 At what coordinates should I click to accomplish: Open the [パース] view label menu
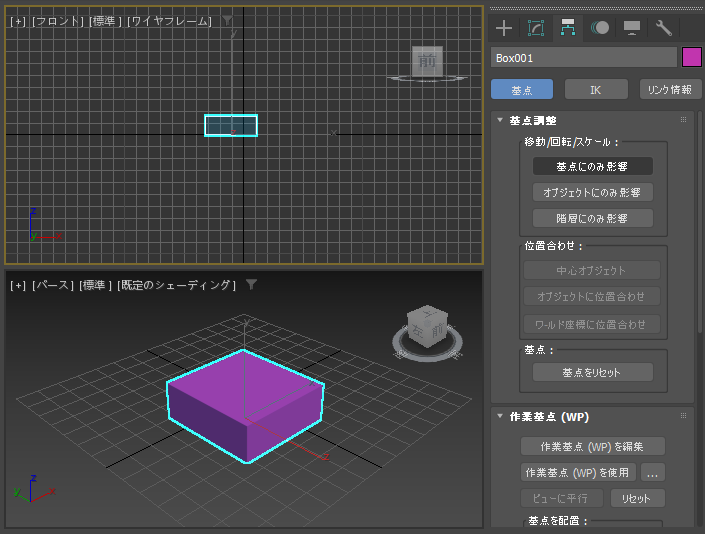tap(53, 285)
